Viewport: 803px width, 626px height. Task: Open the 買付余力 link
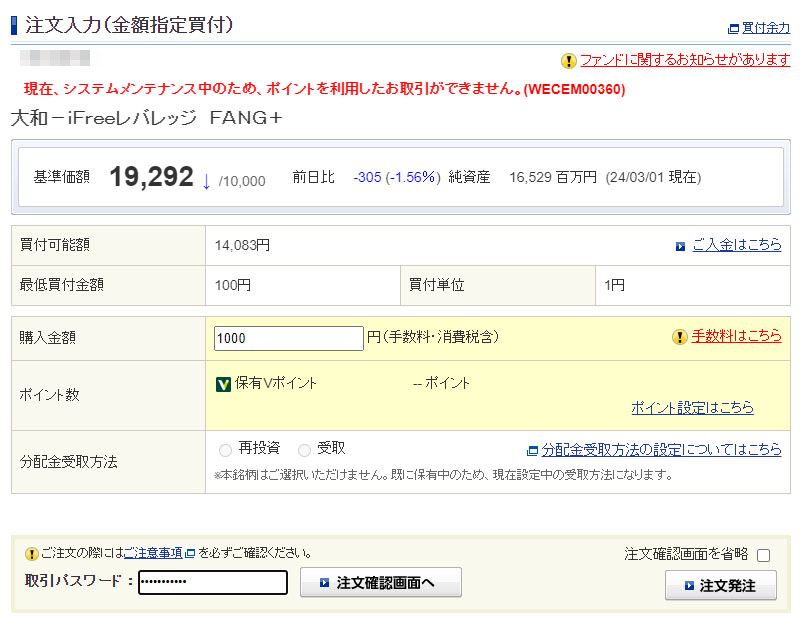pyautogui.click(x=766, y=29)
